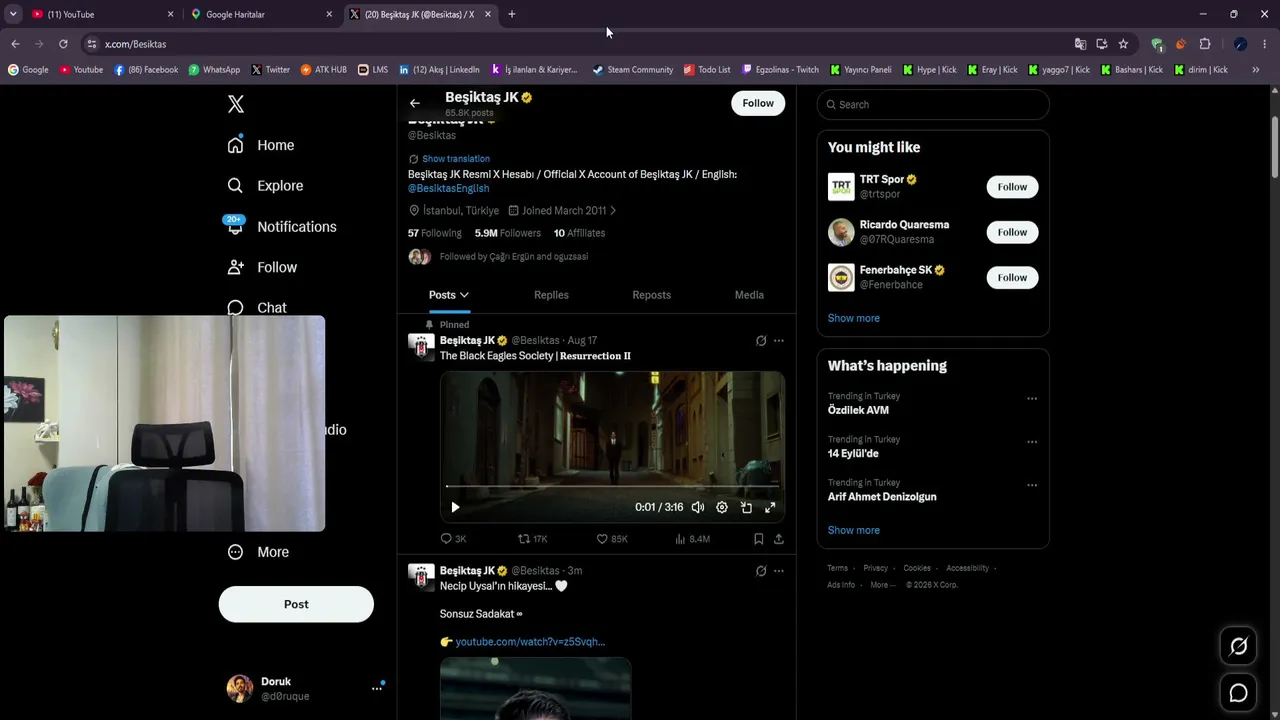
Task: Follow TRT Spor from suggestions
Action: 1012,187
